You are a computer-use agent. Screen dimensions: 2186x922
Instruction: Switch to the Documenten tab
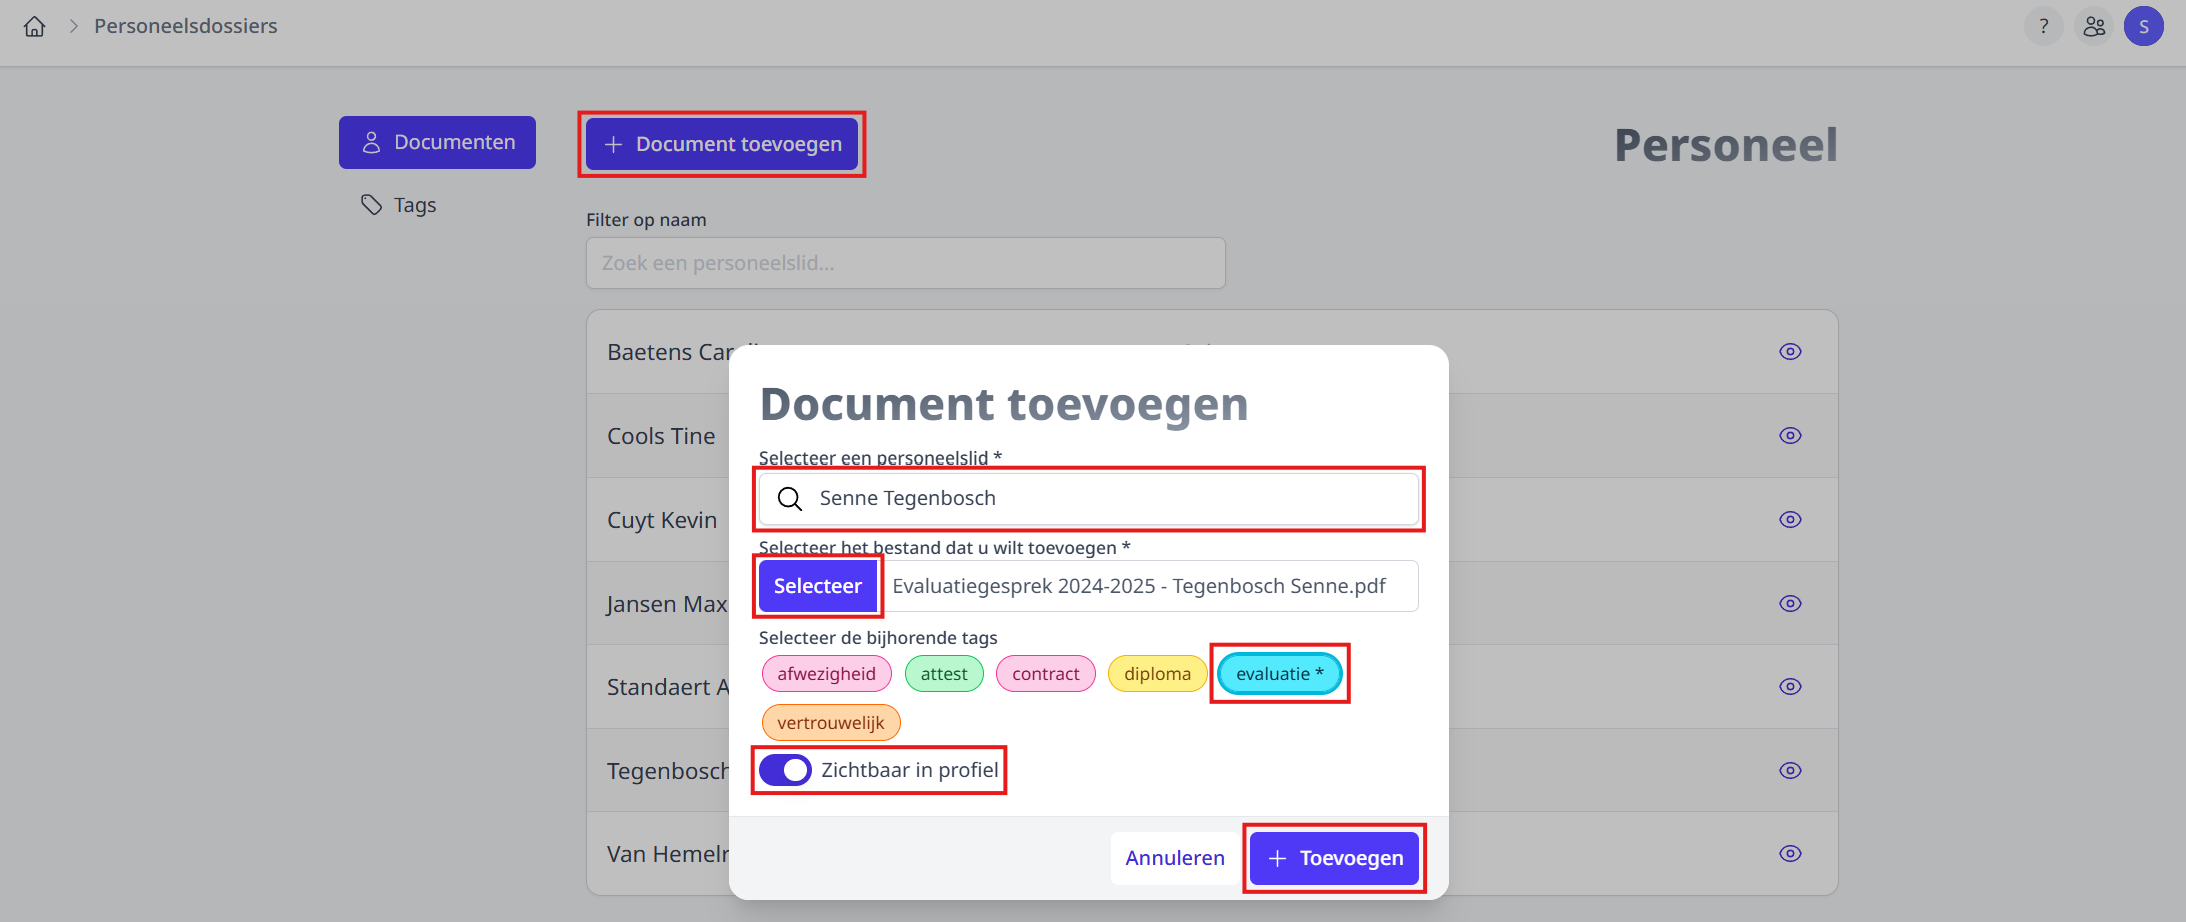(437, 141)
